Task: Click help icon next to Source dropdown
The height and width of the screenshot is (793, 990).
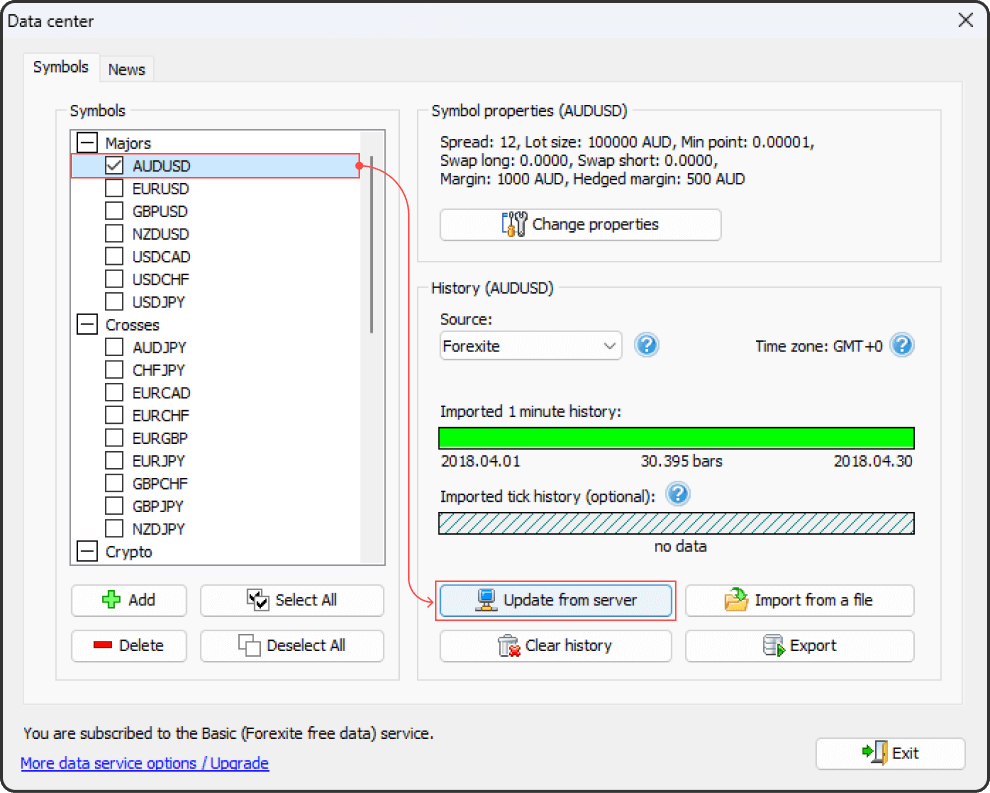Action: 647,346
